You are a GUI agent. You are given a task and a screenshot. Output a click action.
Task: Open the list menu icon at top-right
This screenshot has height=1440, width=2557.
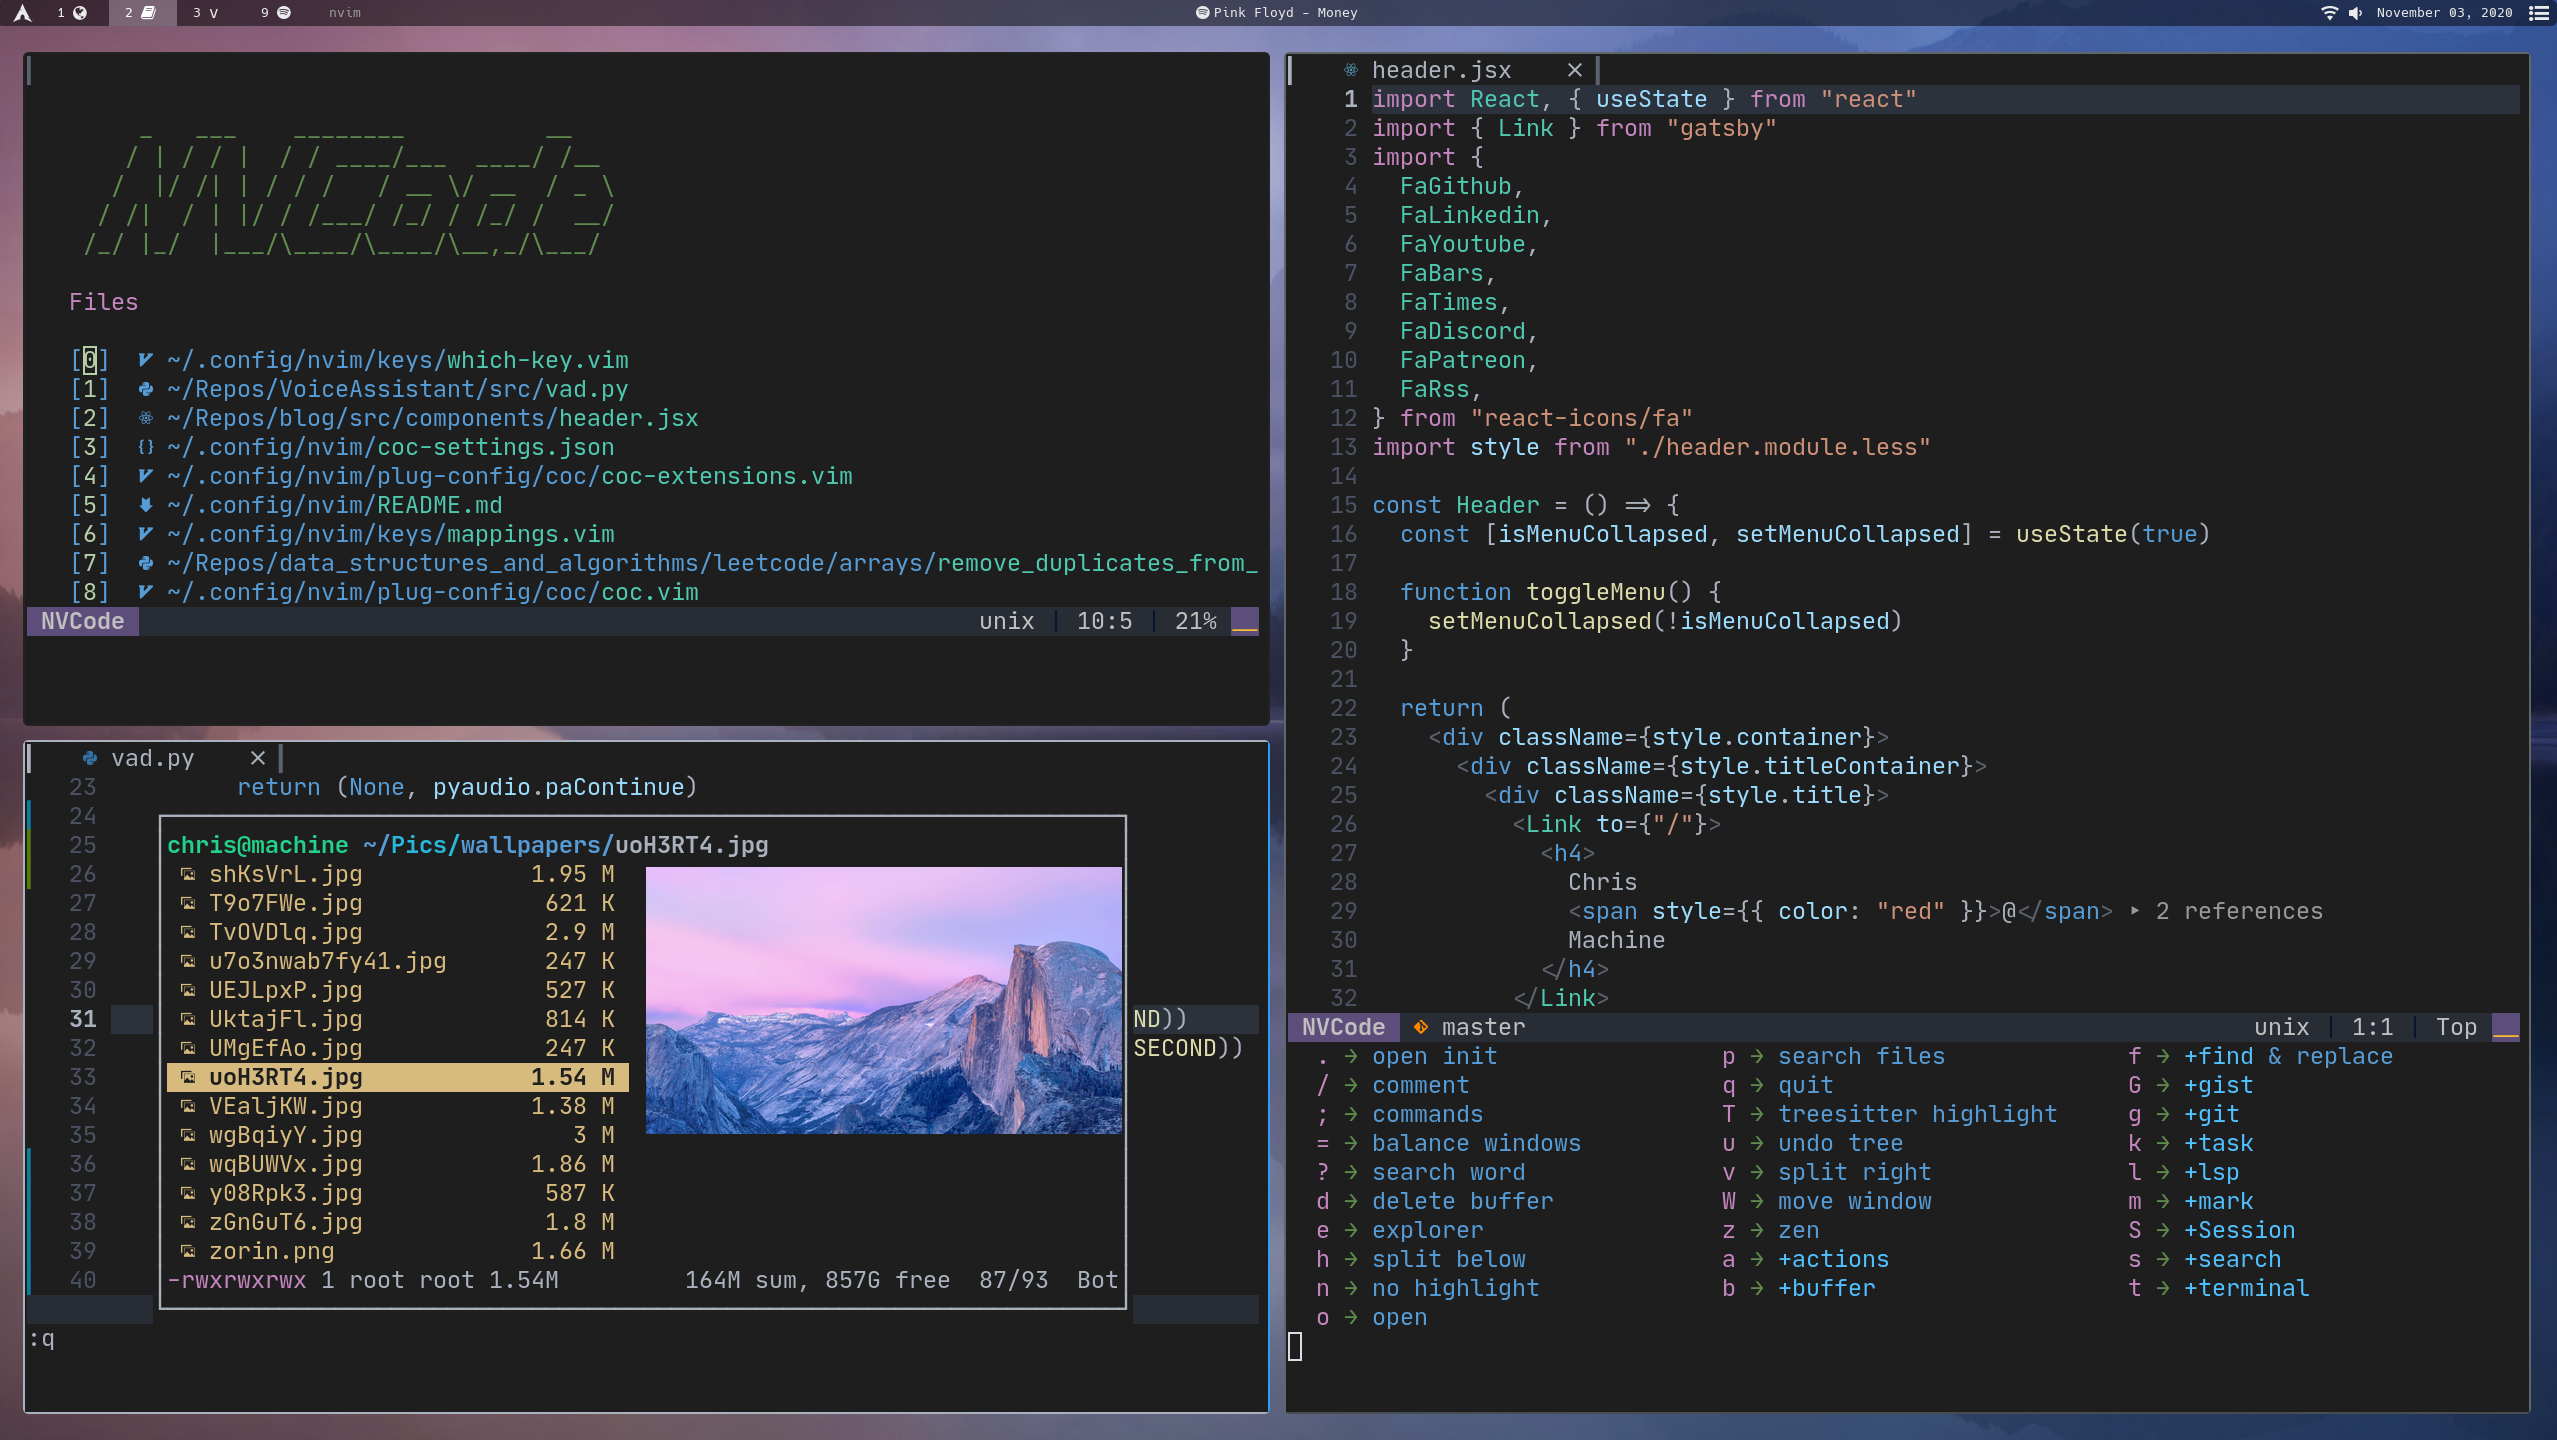tap(2537, 13)
